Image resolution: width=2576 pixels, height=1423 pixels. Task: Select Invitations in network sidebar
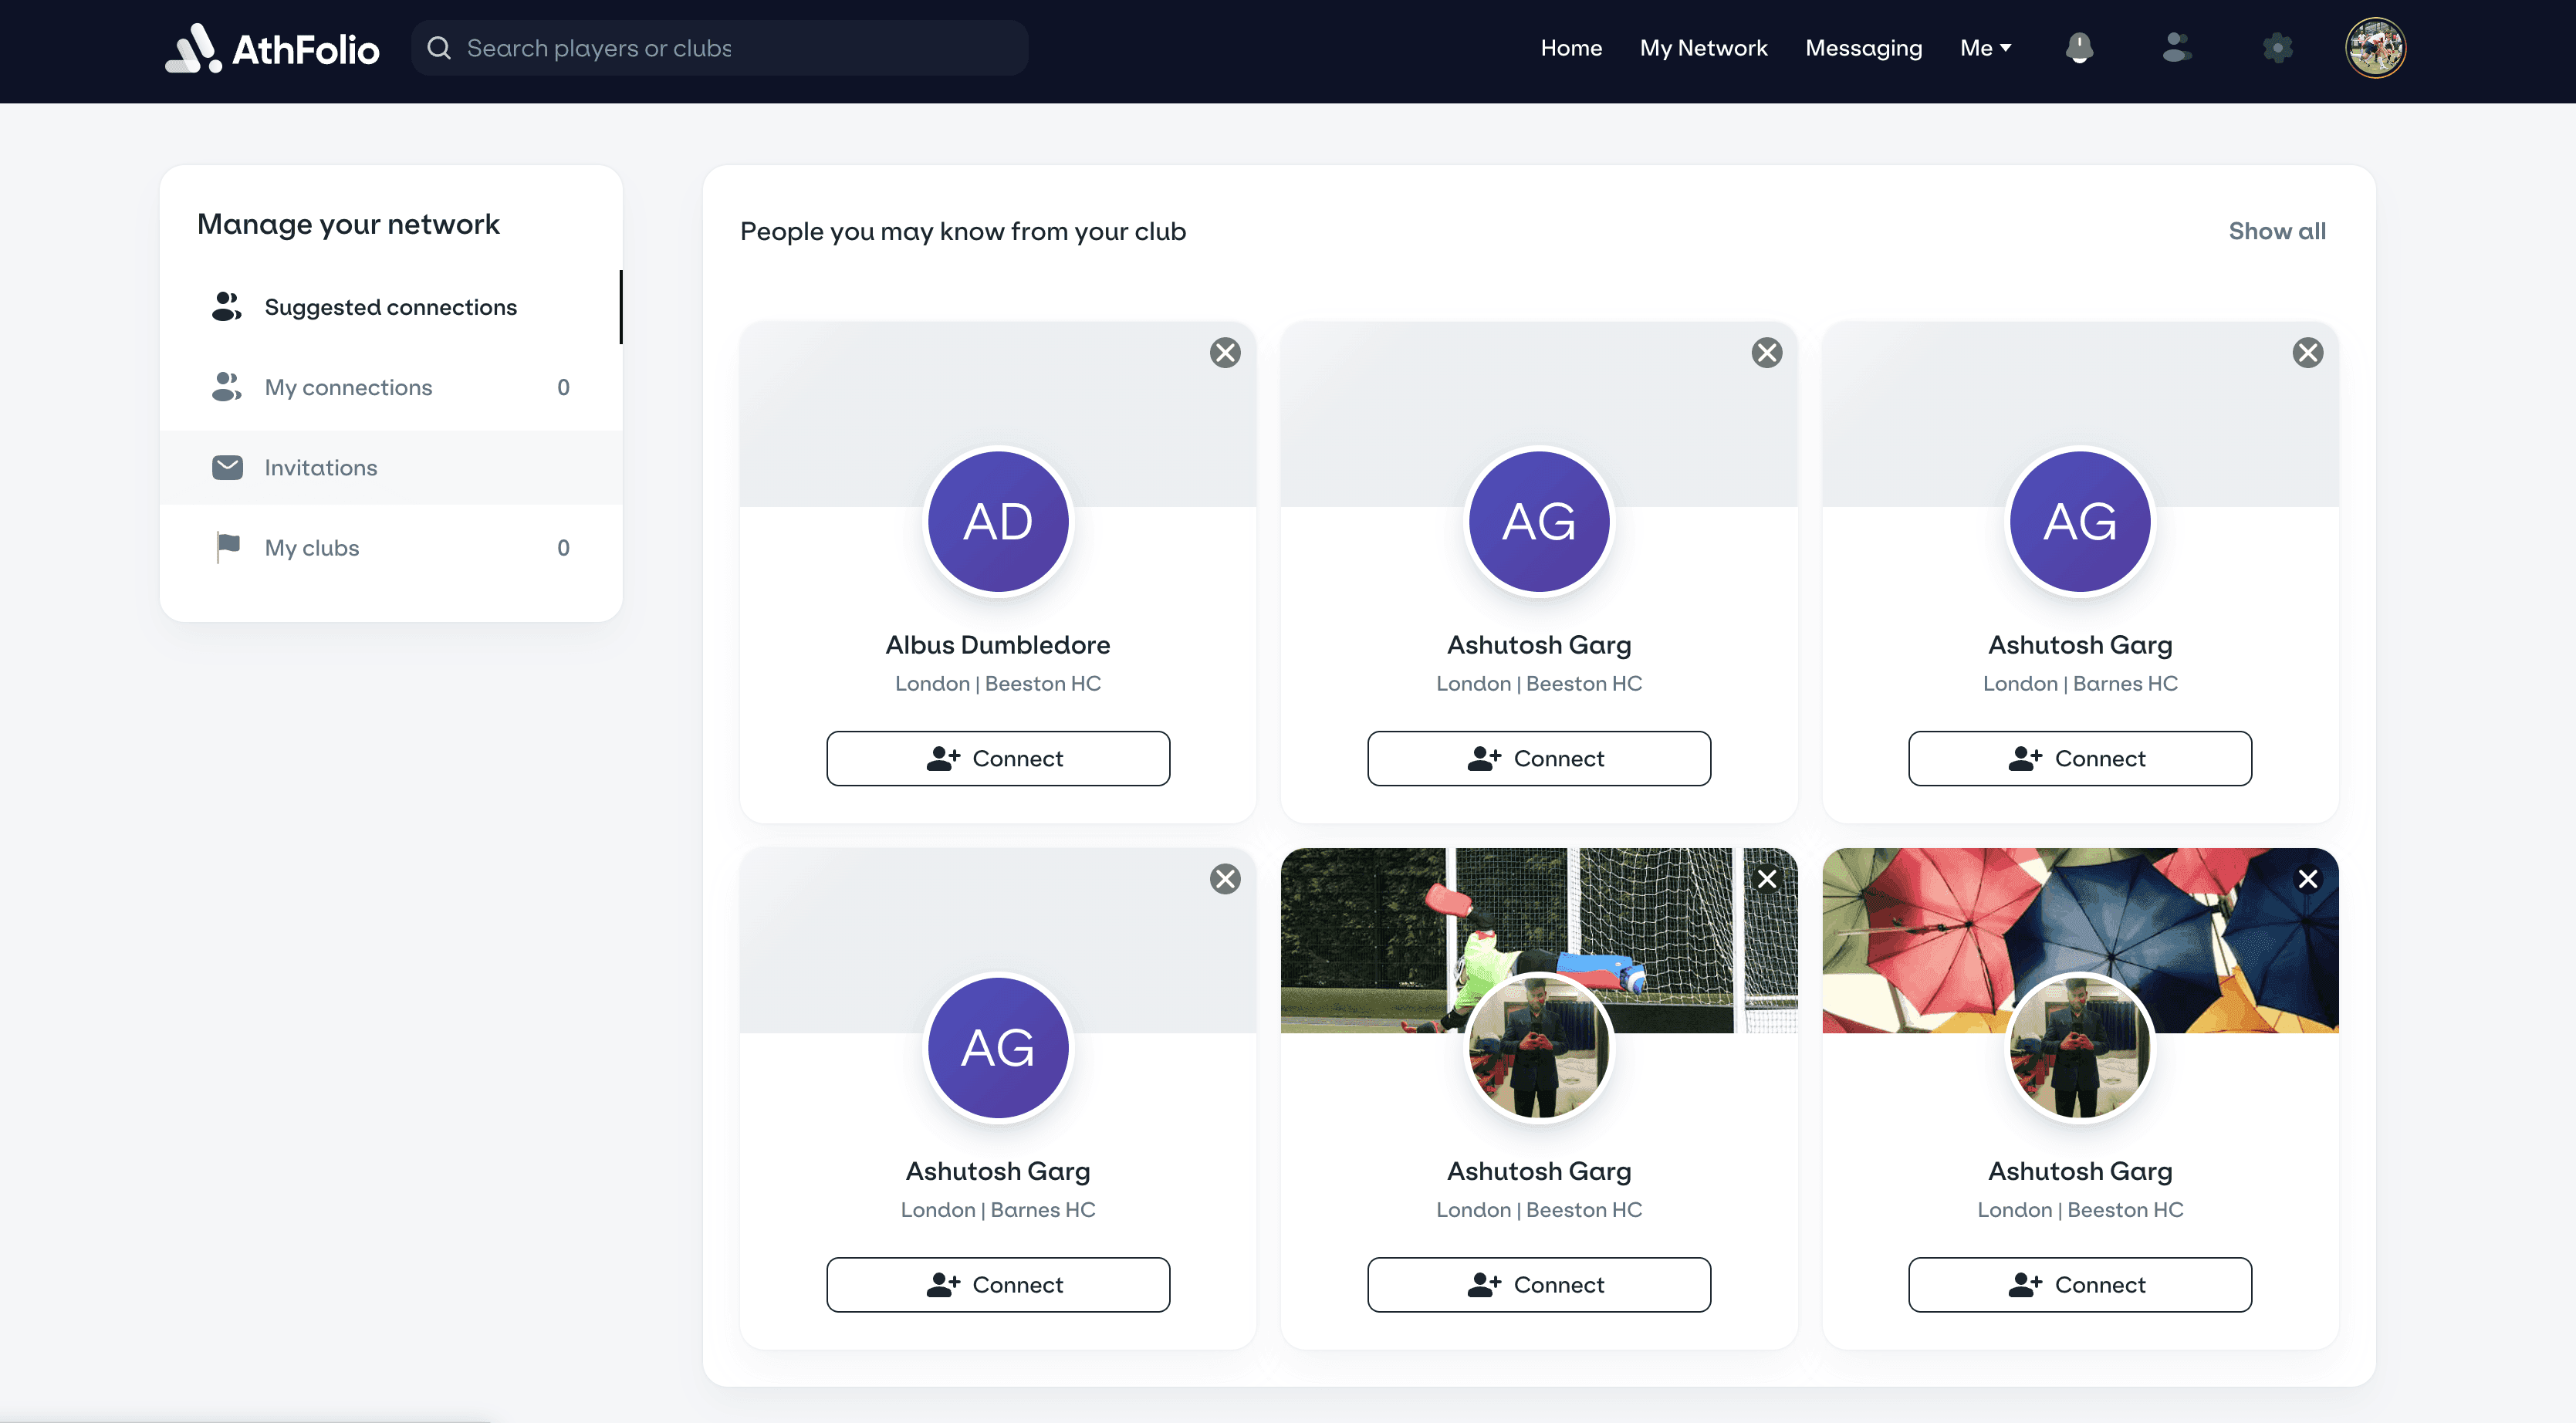[x=320, y=468]
